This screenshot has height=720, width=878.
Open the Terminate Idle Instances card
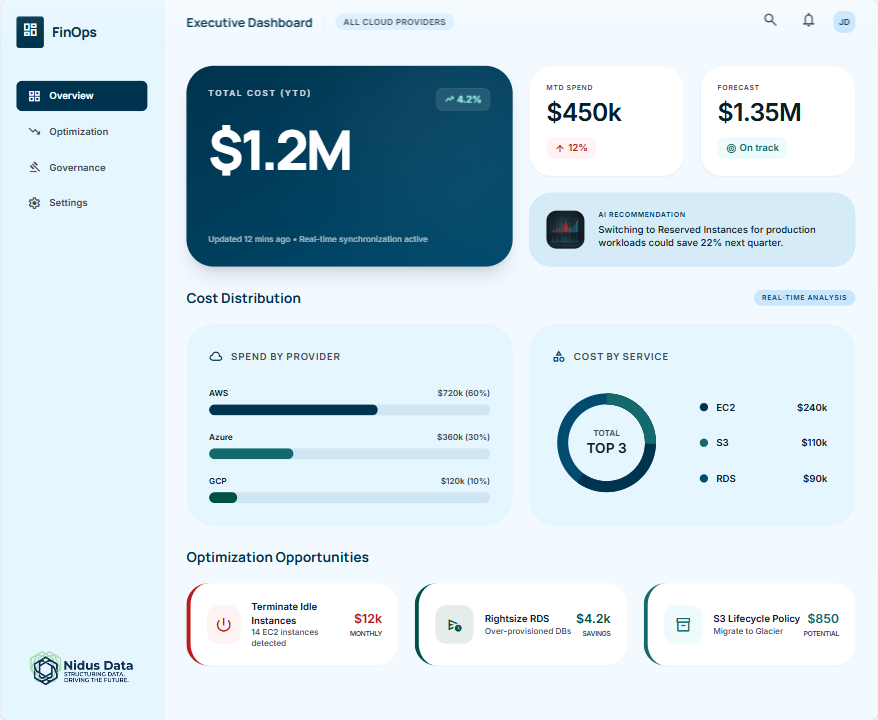point(292,624)
